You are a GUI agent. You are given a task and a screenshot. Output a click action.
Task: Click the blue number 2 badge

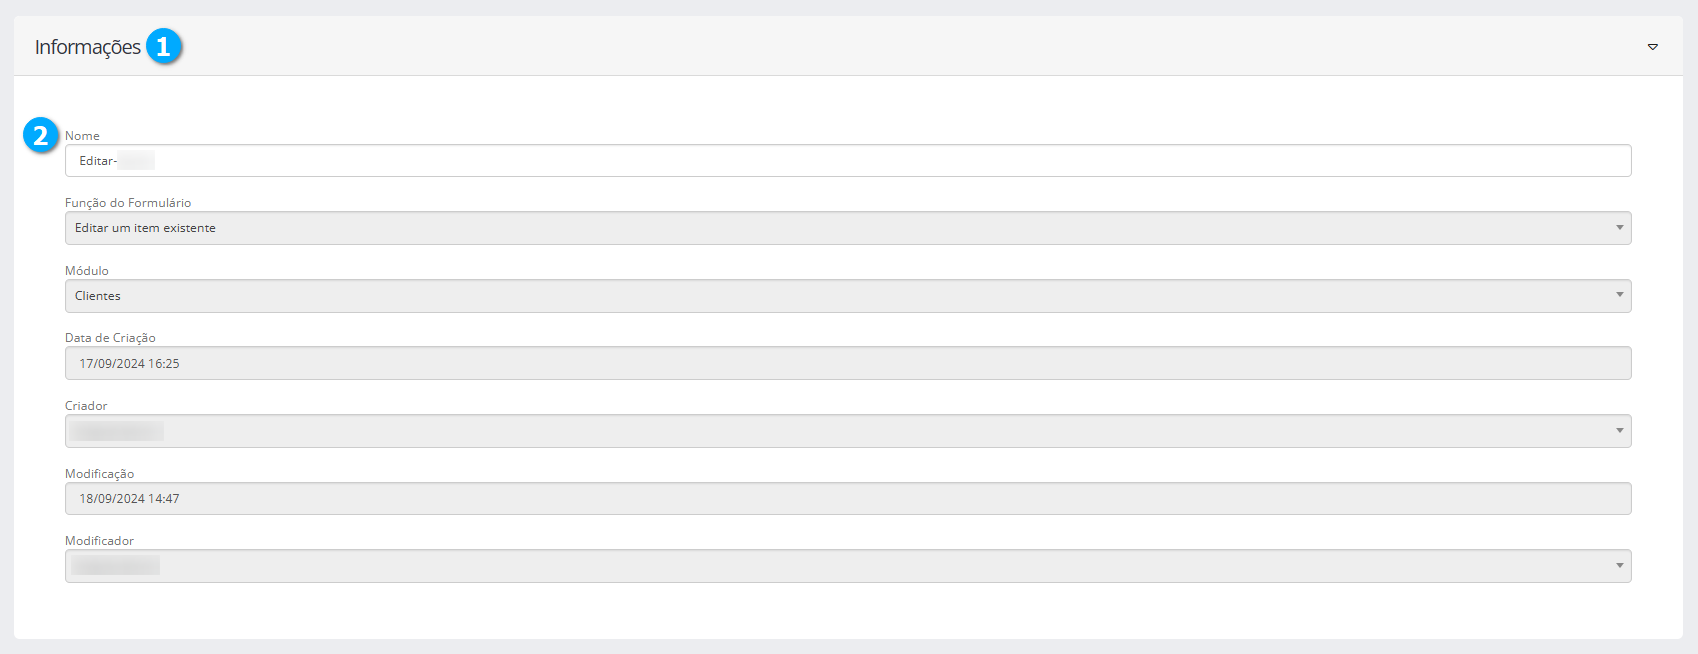(41, 135)
